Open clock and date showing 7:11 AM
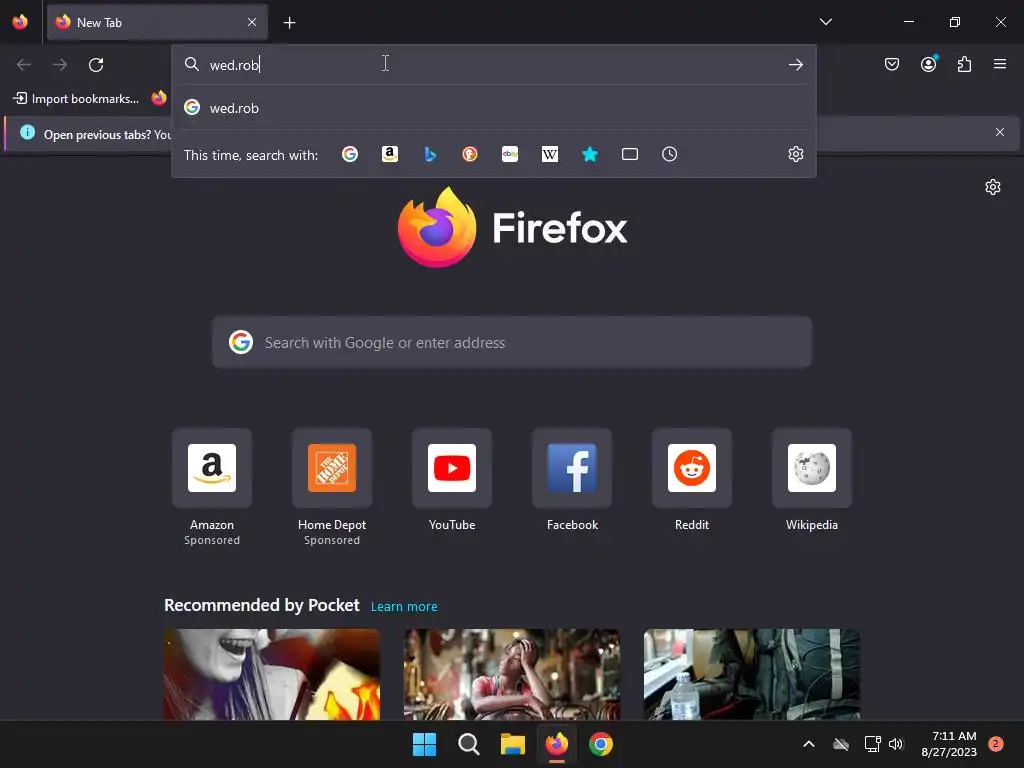1024x768 pixels. pyautogui.click(x=949, y=744)
